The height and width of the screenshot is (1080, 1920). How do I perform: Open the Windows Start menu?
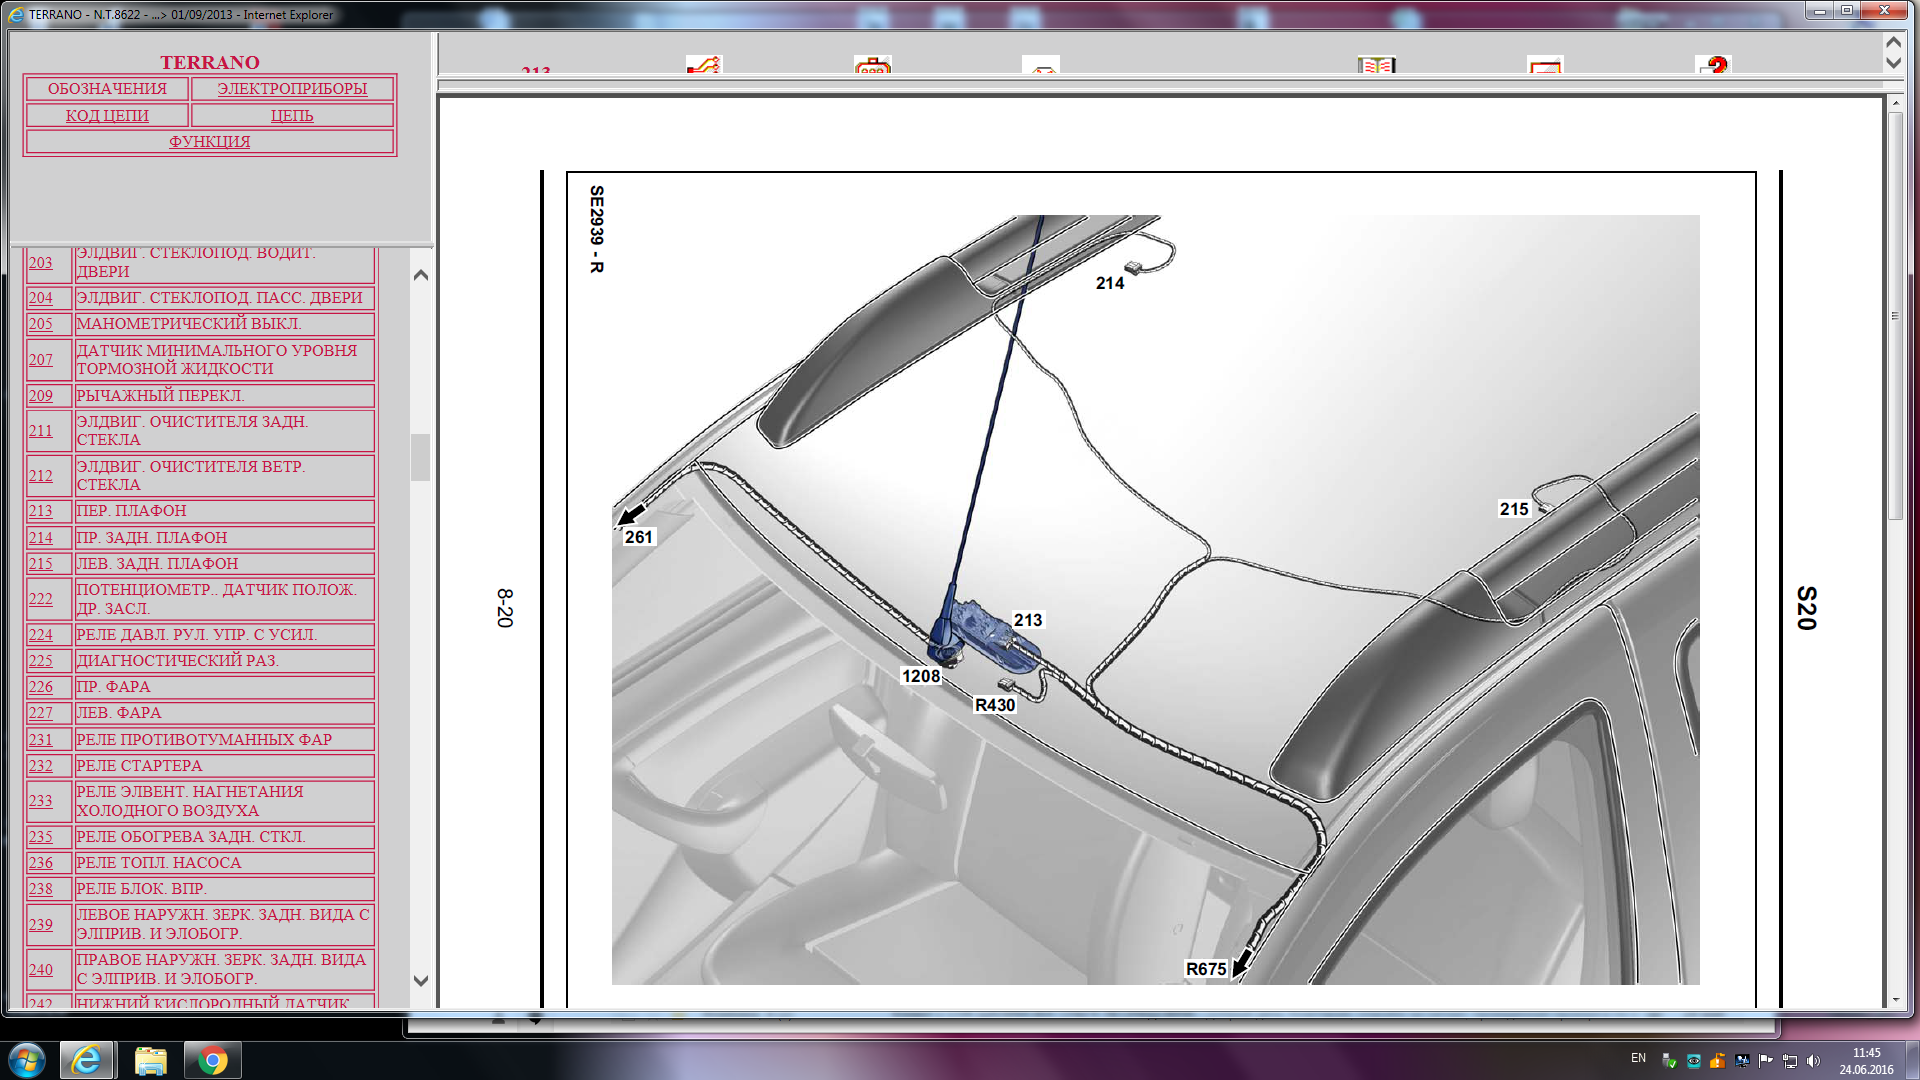(27, 1060)
